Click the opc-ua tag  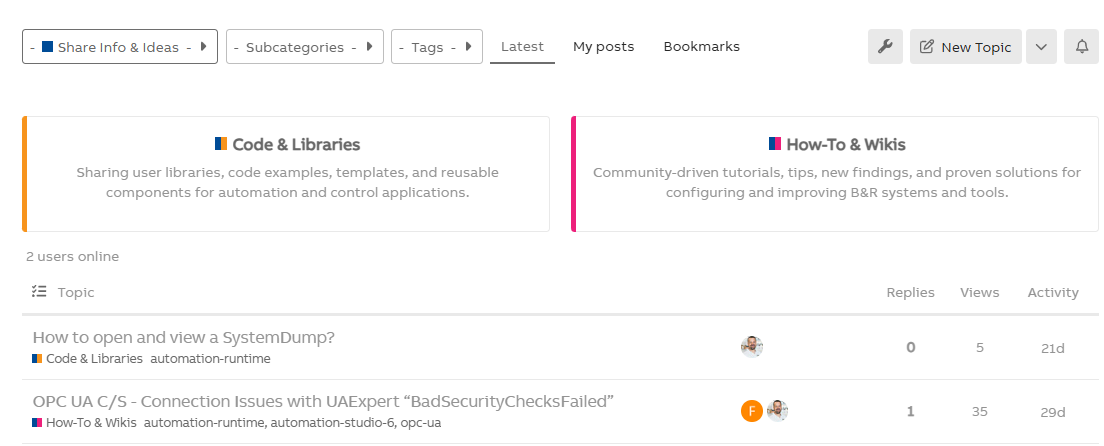tap(420, 422)
